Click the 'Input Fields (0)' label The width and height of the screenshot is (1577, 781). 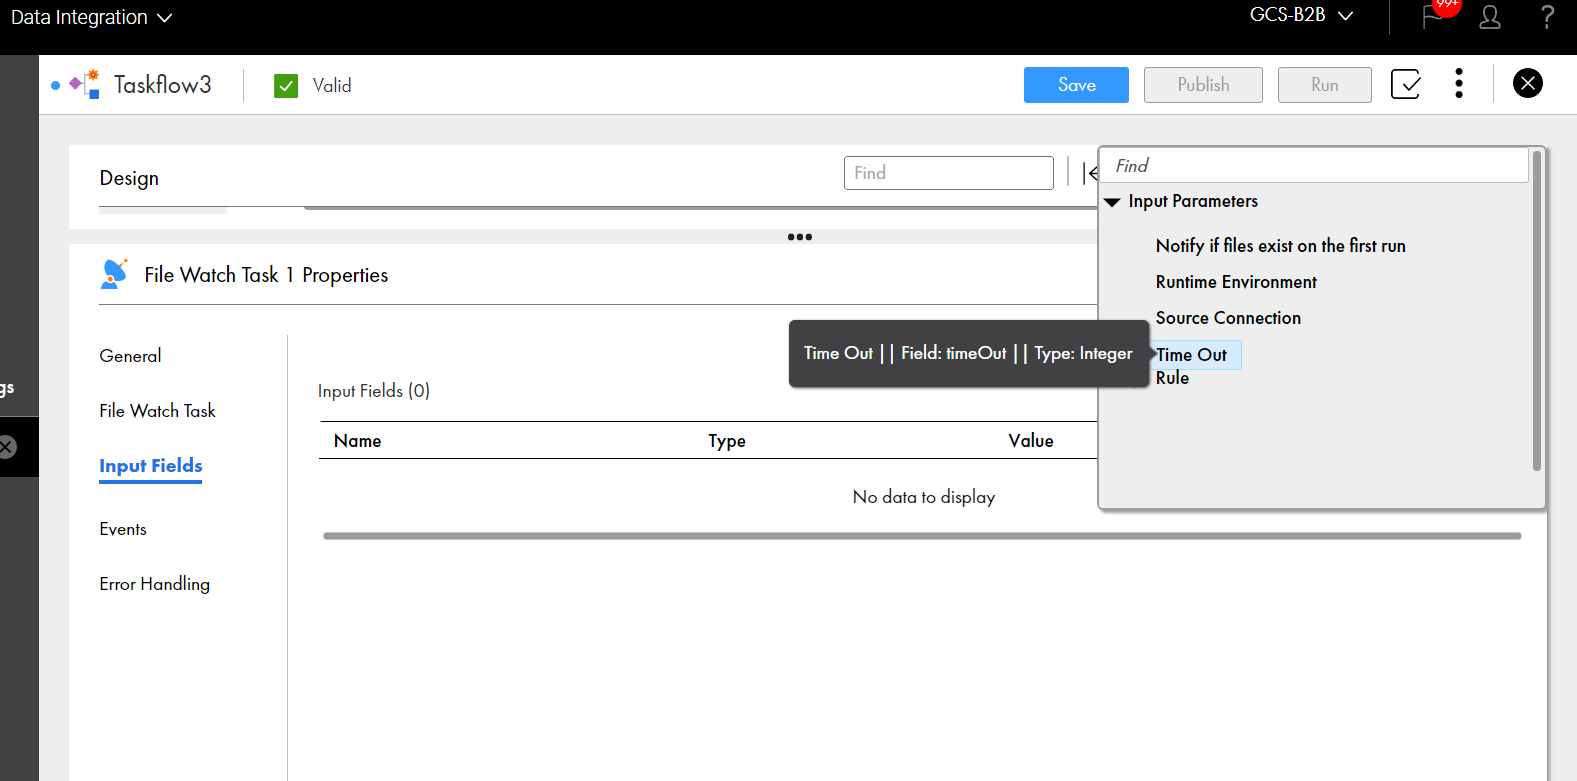(x=374, y=391)
